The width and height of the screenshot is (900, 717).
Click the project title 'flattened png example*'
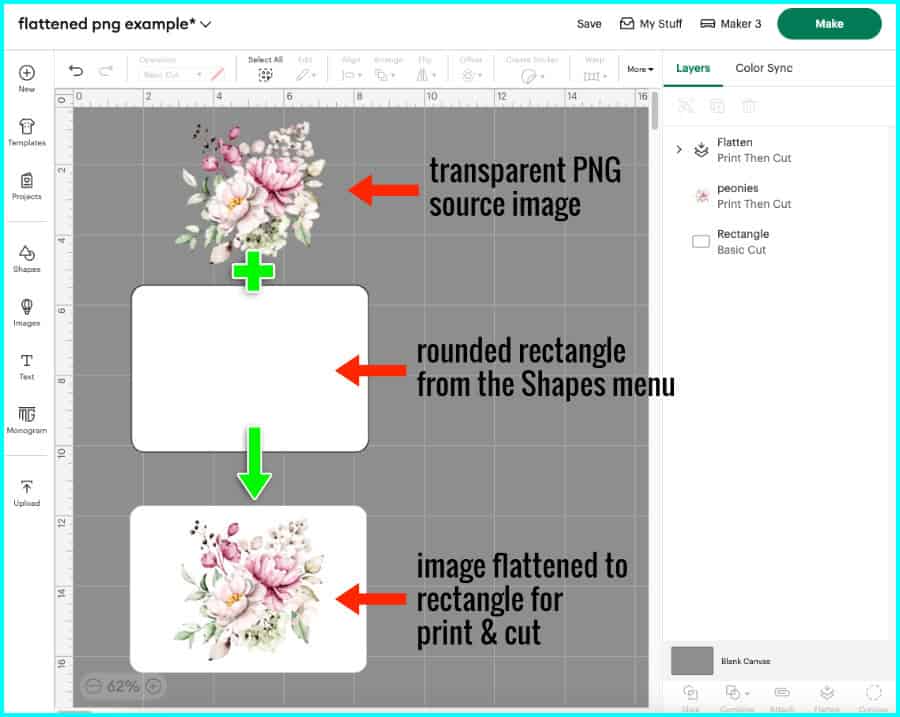coord(107,24)
